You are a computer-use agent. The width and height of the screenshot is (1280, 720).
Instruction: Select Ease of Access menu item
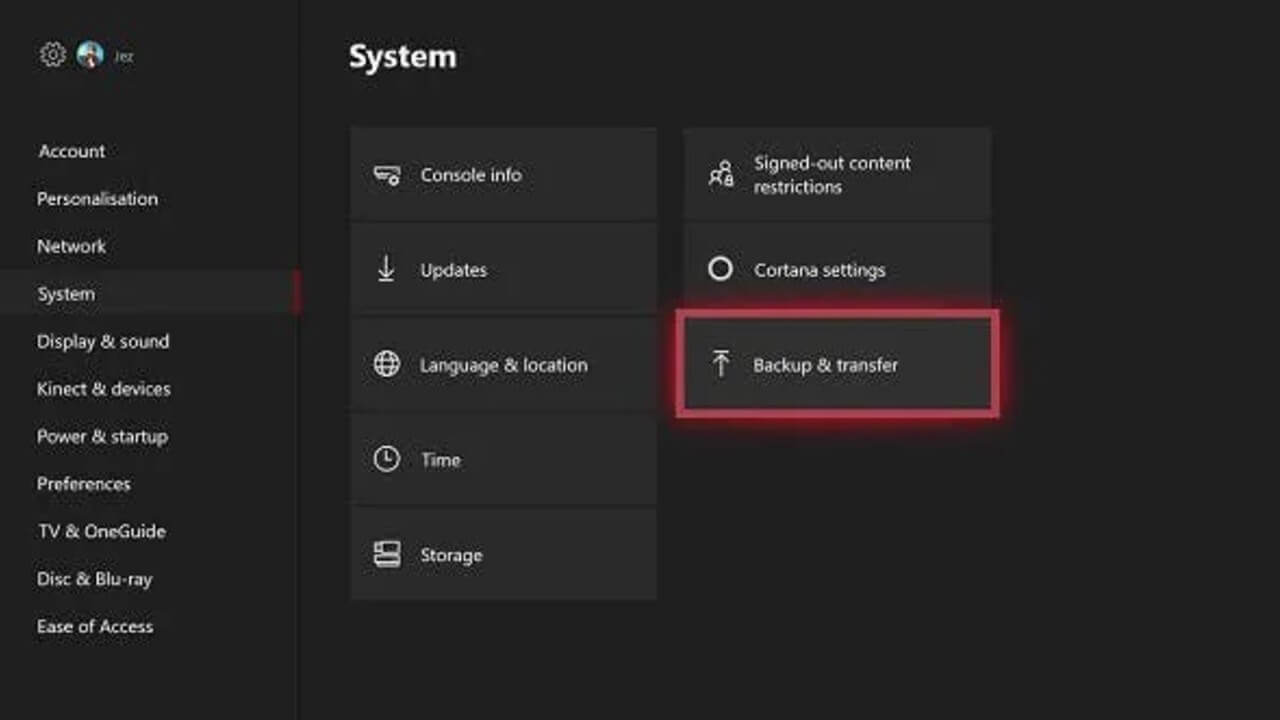pyautogui.click(x=95, y=627)
